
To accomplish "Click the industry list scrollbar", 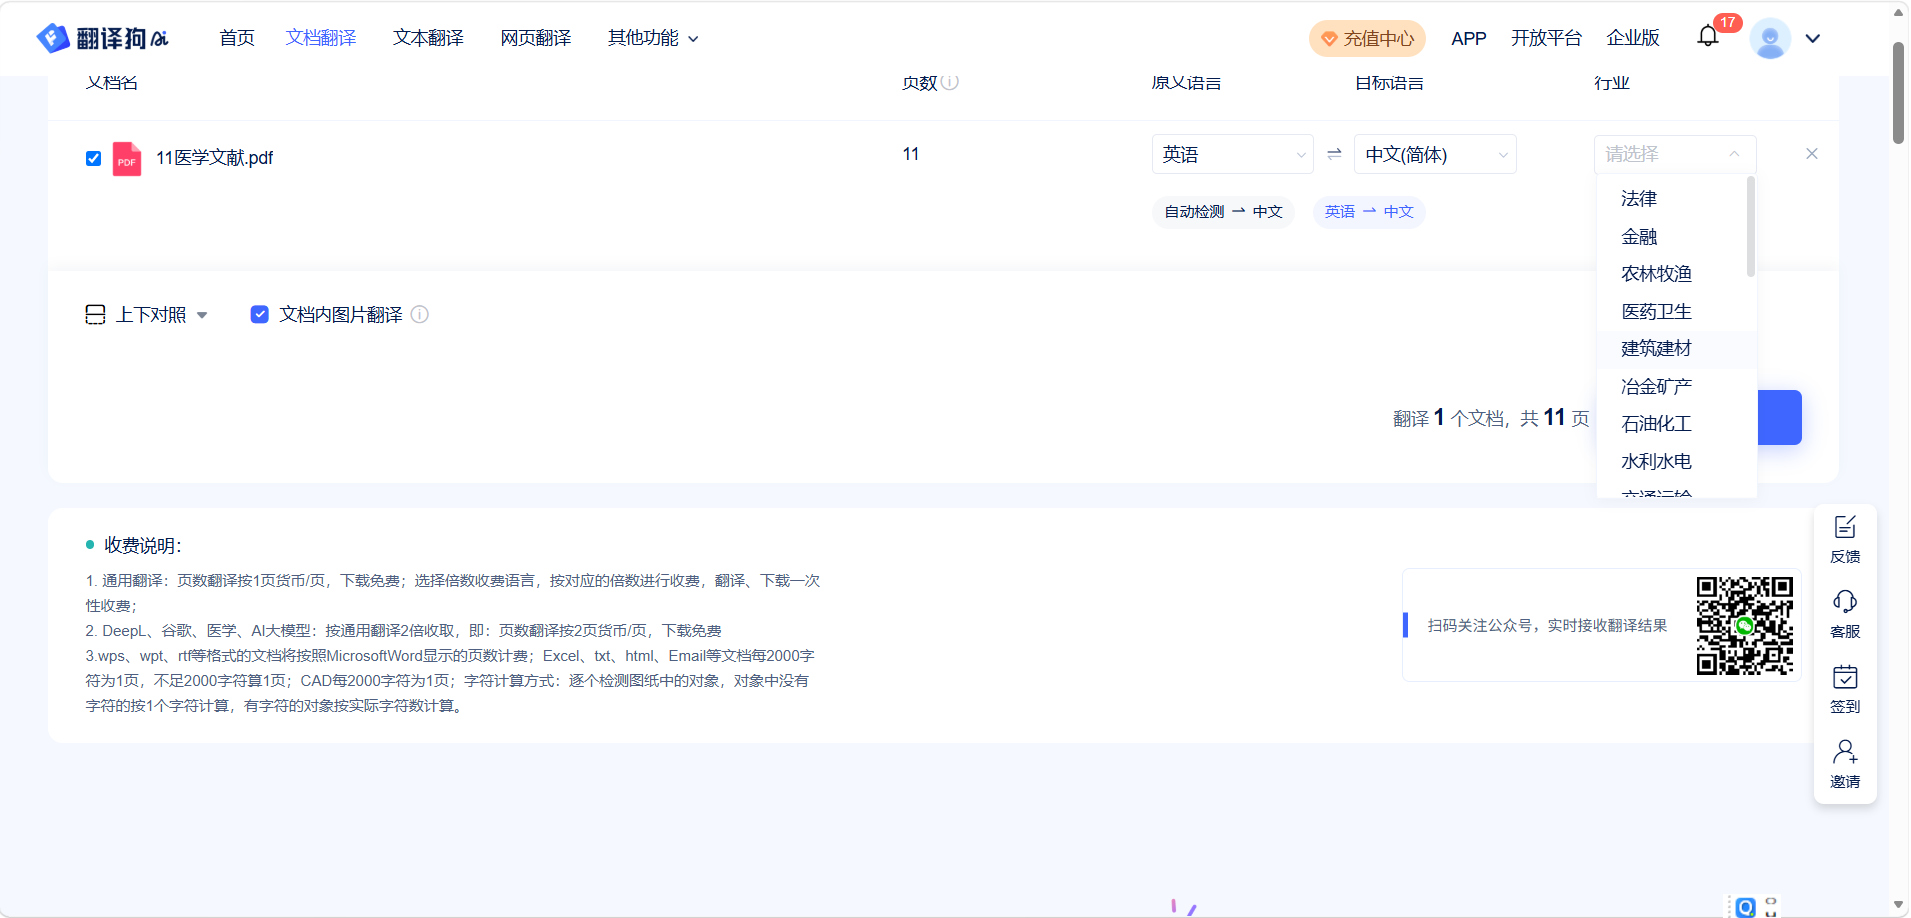I will 1750,227.
